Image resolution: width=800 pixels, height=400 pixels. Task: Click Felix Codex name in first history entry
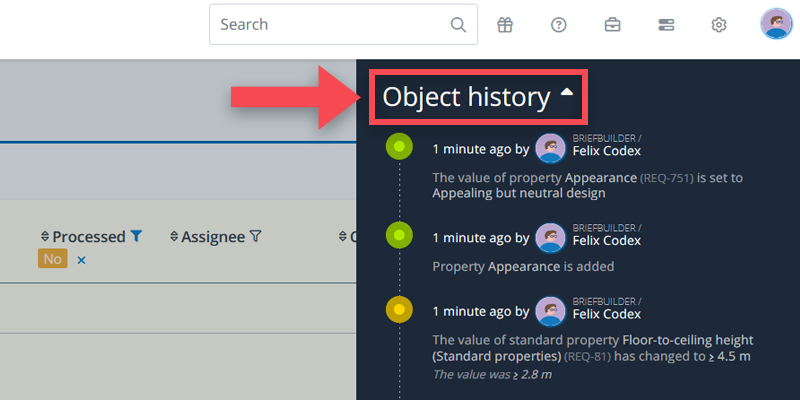(606, 151)
